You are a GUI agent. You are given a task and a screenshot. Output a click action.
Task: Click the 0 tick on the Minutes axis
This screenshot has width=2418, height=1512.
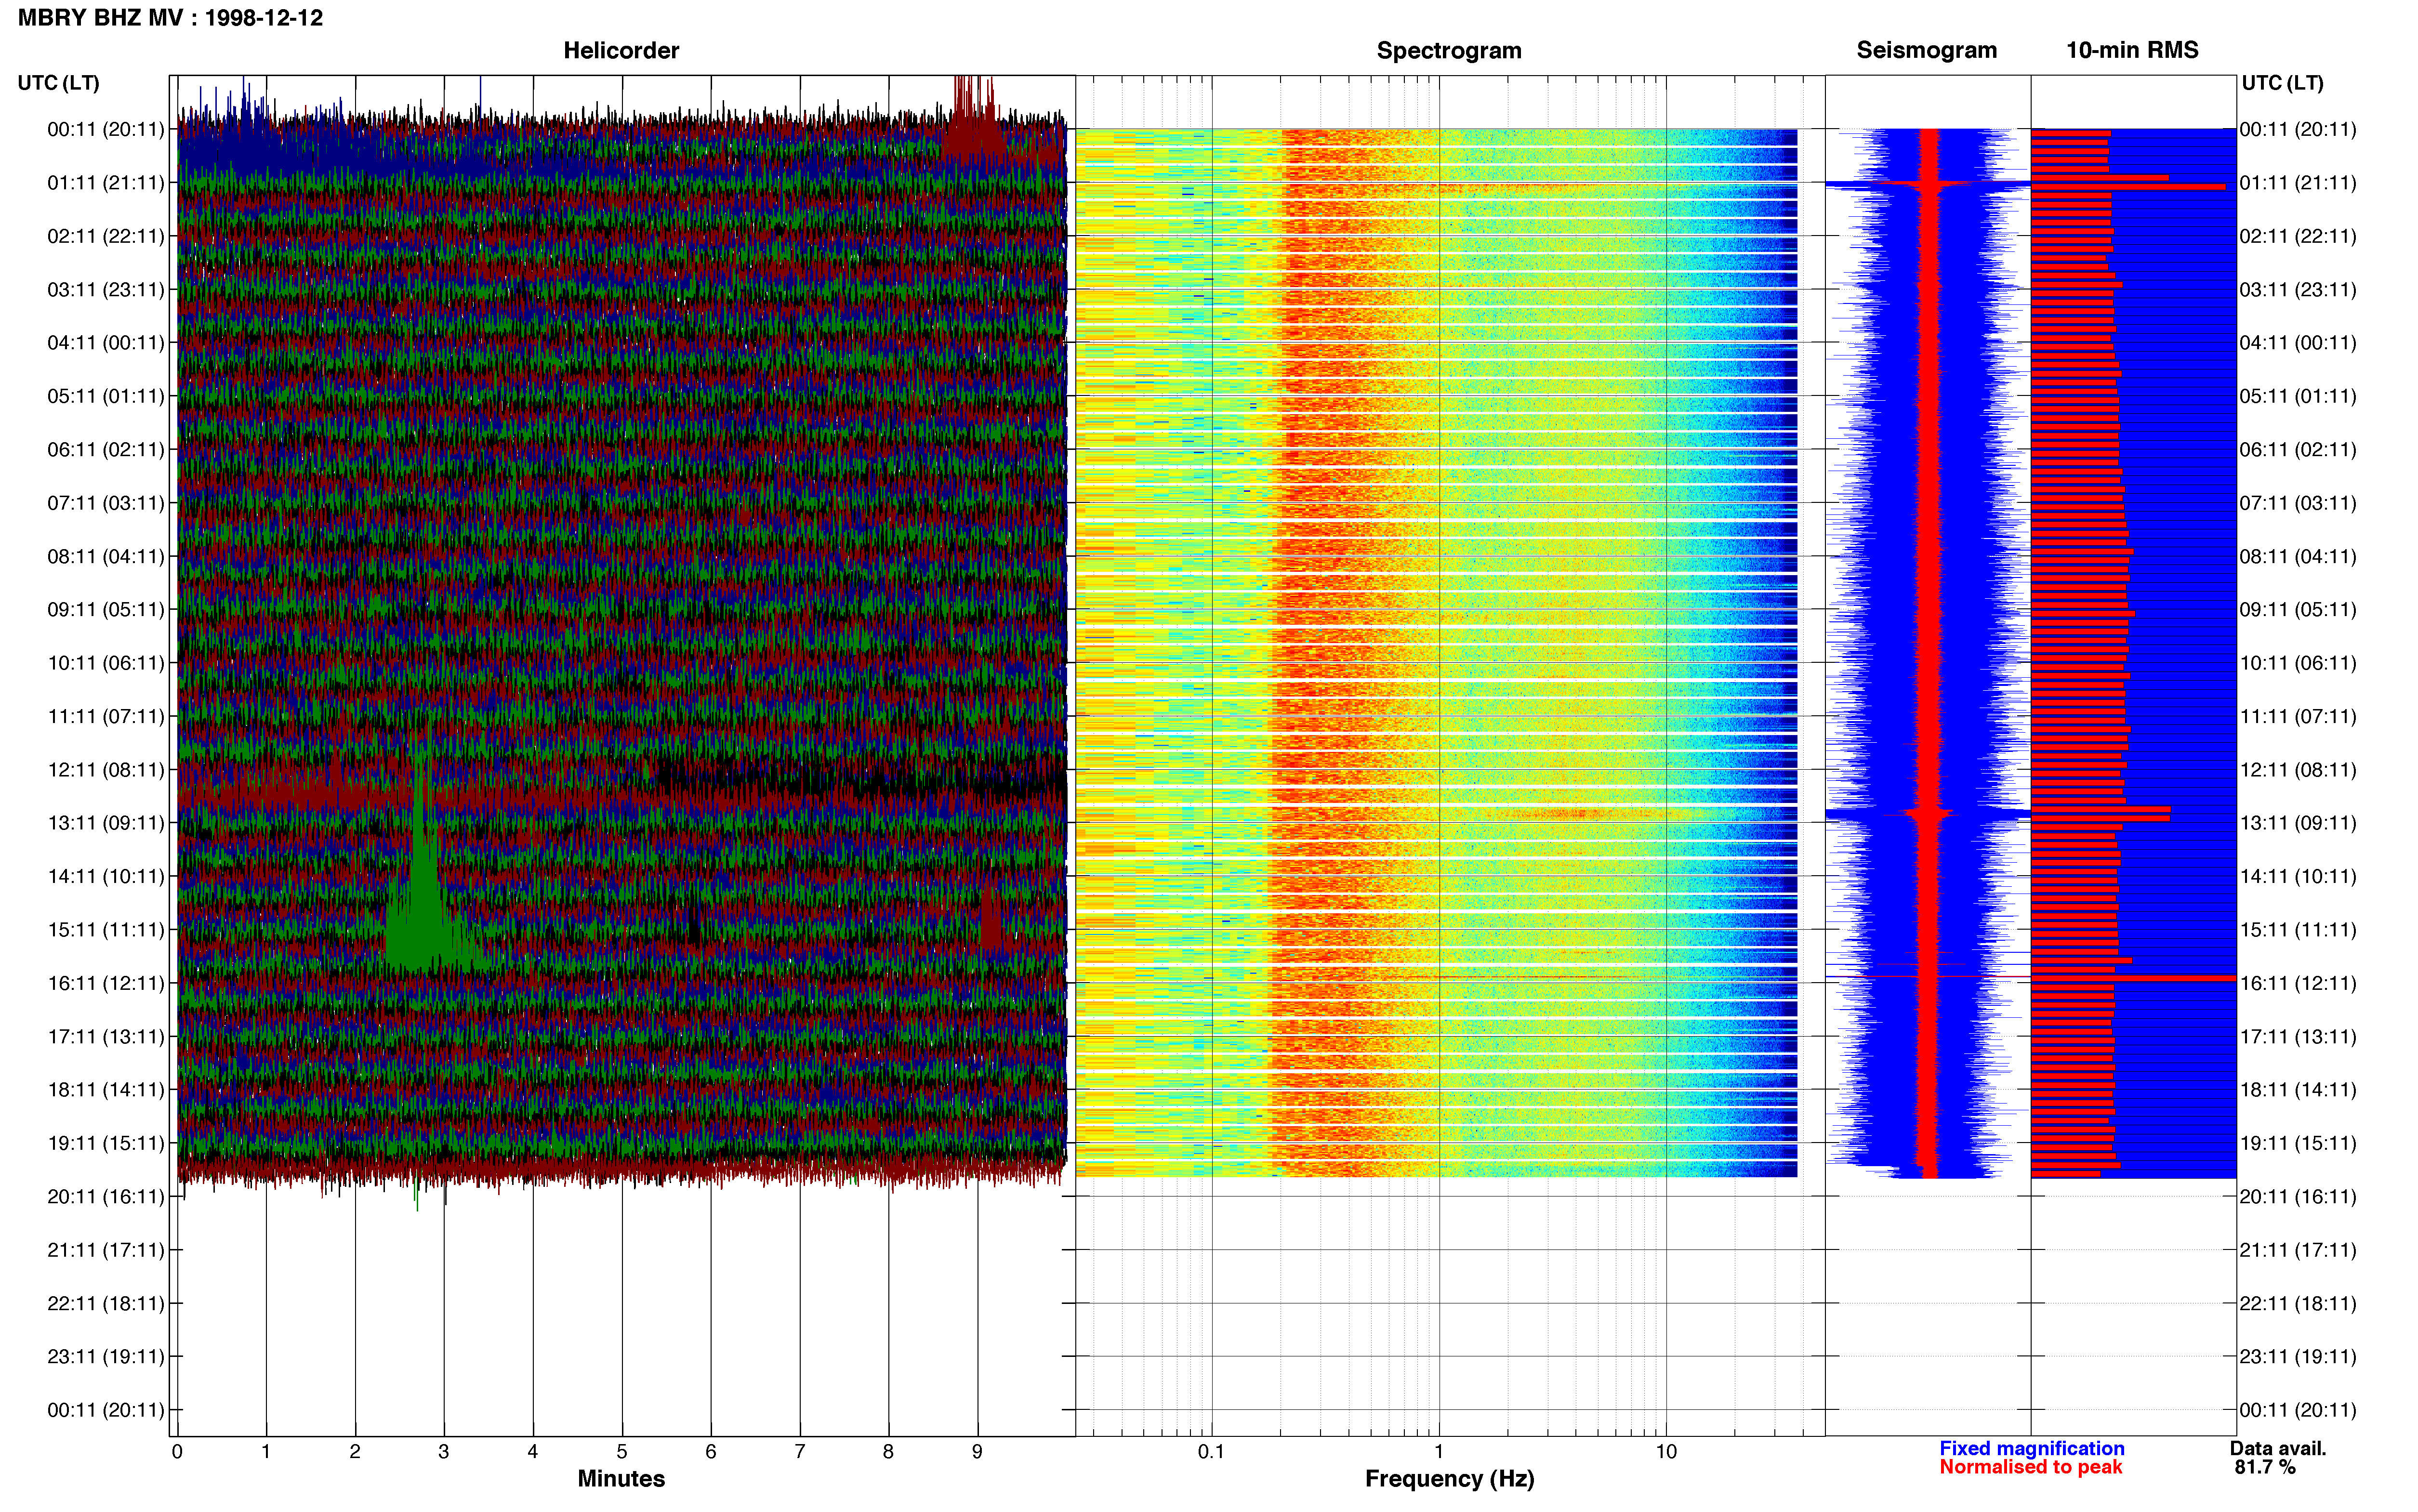pos(177,1452)
